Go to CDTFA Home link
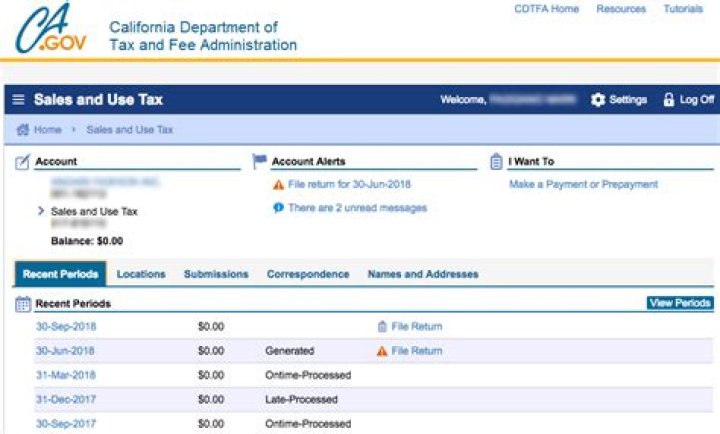The width and height of the screenshot is (720, 434). 546,9
